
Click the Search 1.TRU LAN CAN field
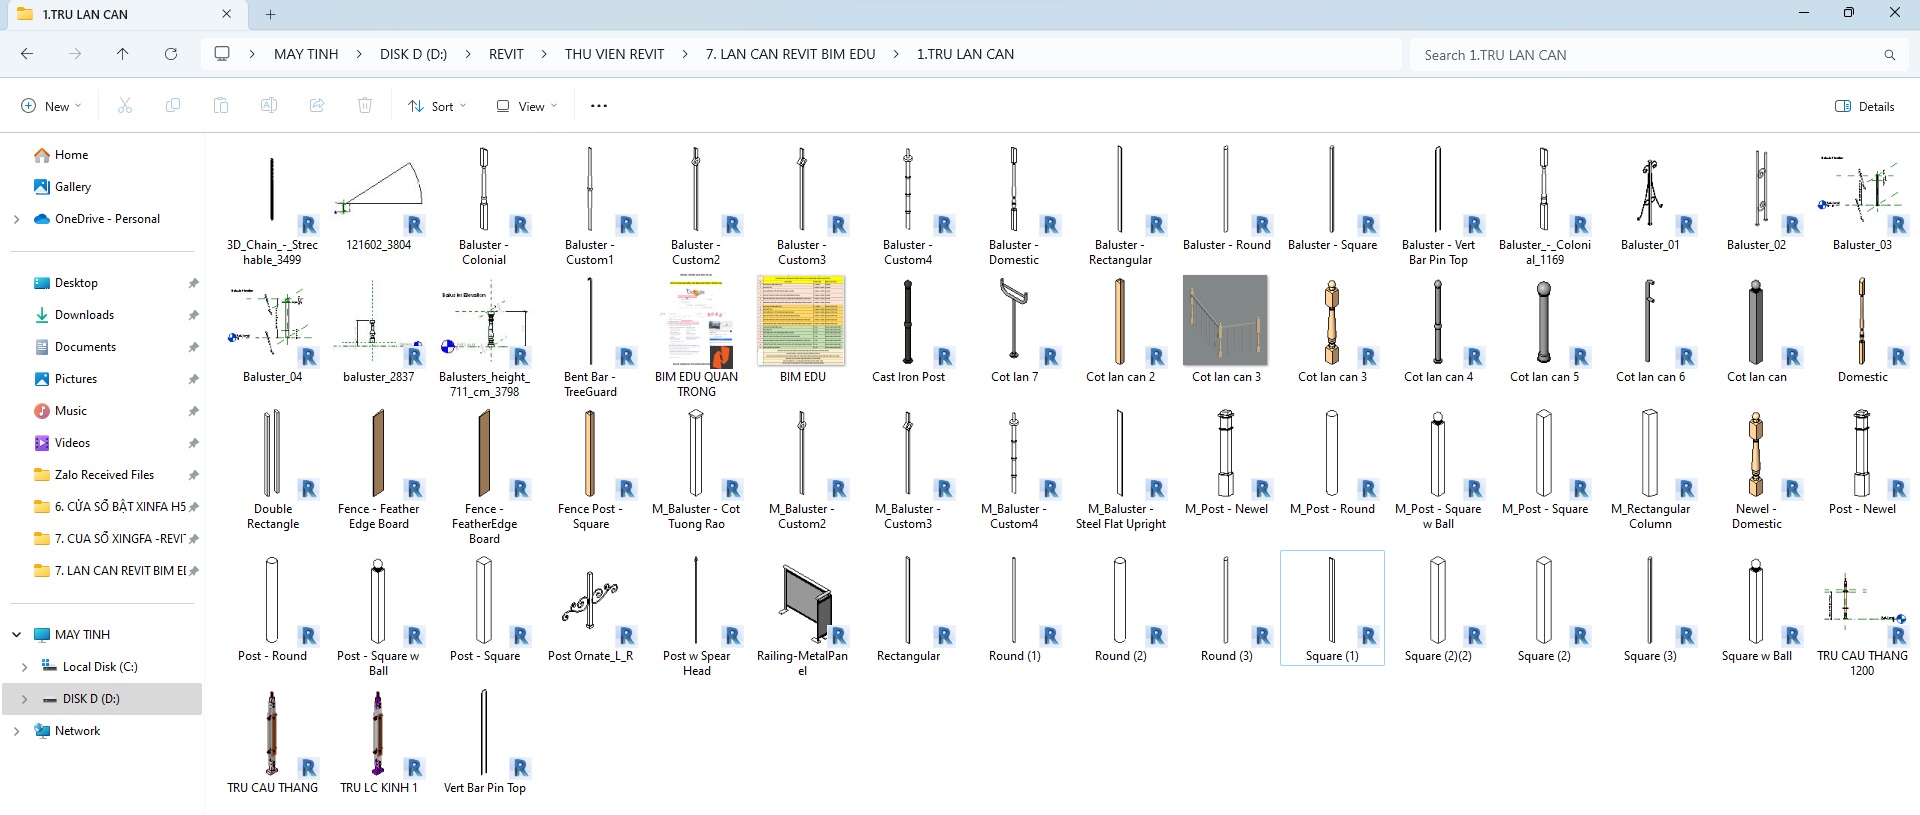(1640, 55)
